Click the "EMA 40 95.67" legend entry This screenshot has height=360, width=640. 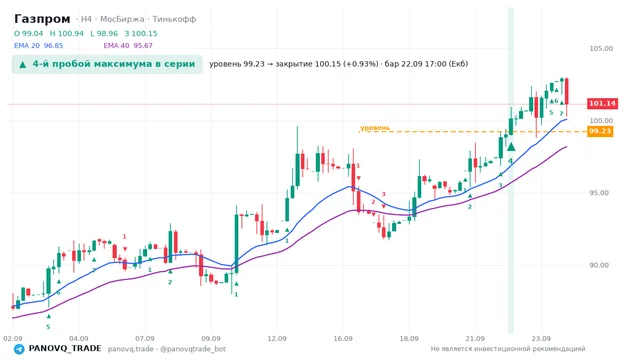tap(128, 46)
